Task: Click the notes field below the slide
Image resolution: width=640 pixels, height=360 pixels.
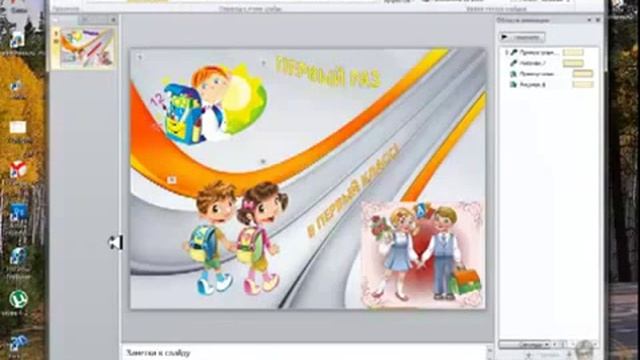Action: [x=304, y=352]
